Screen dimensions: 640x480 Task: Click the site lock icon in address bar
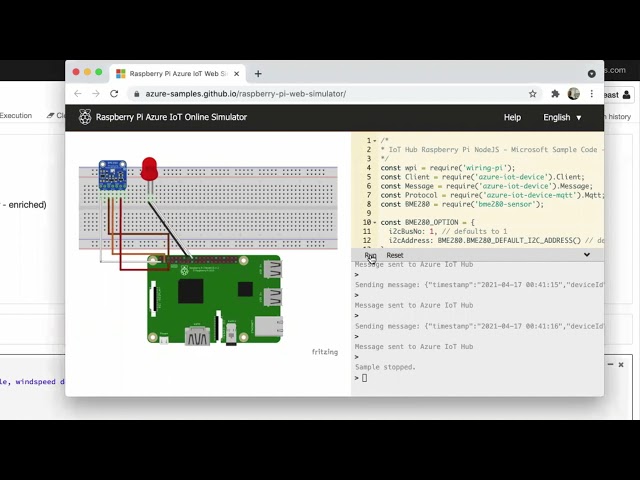point(136,94)
